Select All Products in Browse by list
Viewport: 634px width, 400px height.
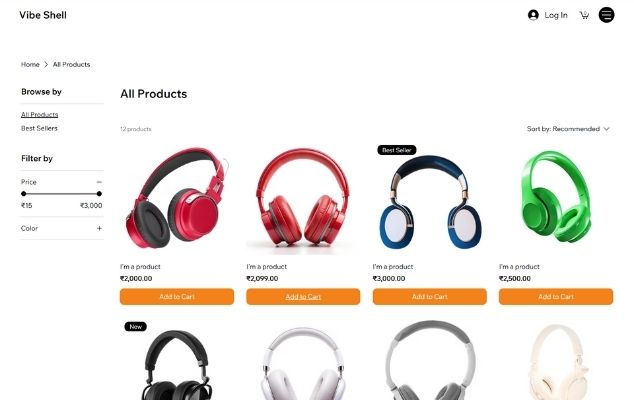tap(39, 114)
